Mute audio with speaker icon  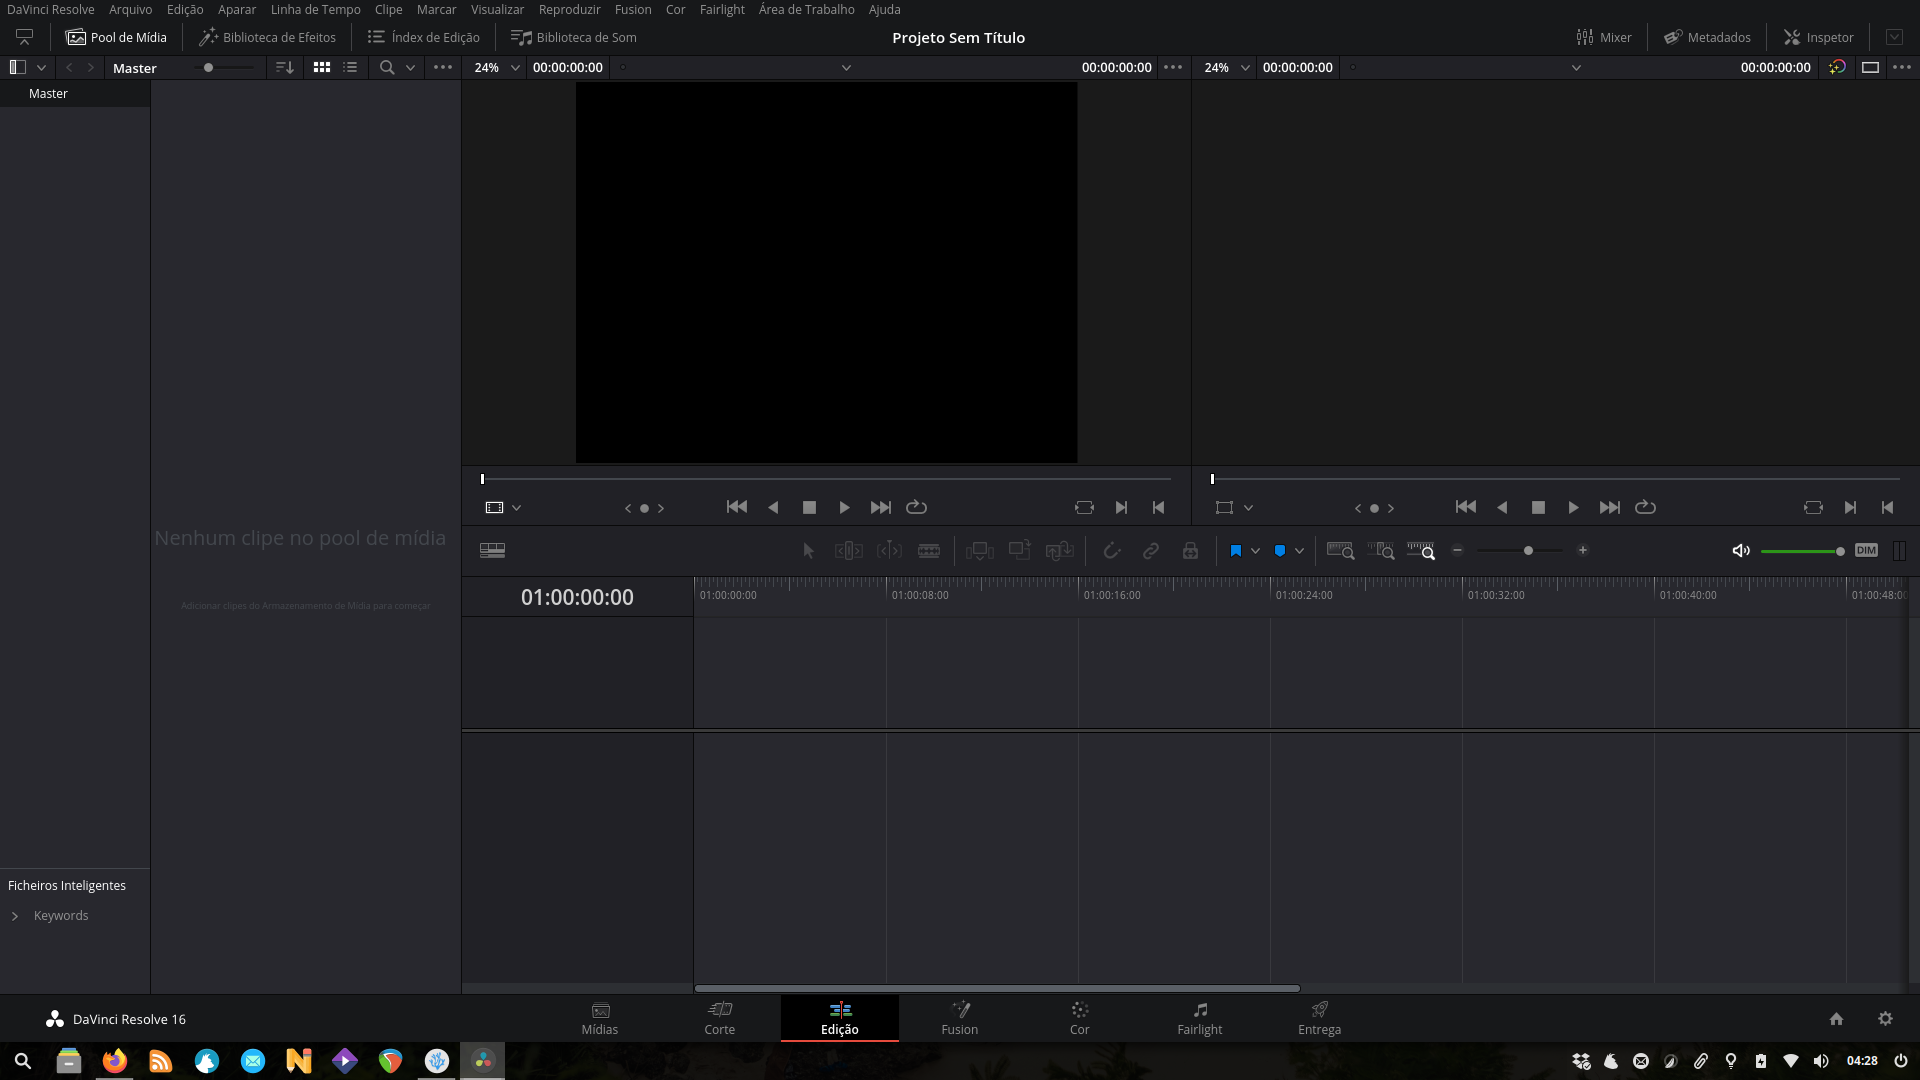click(1741, 550)
